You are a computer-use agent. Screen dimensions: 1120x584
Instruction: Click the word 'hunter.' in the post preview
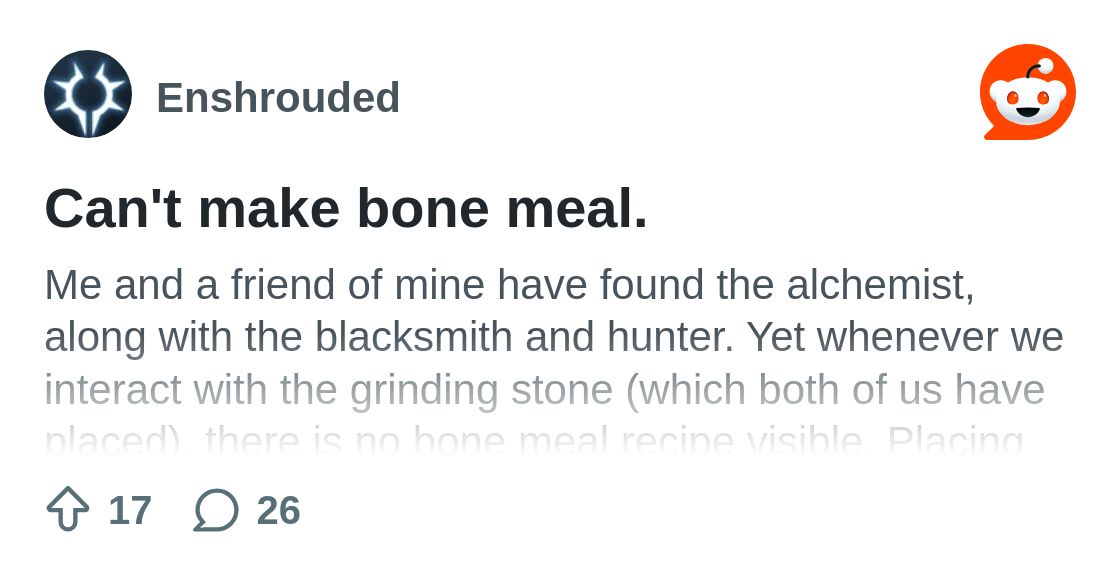[671, 337]
